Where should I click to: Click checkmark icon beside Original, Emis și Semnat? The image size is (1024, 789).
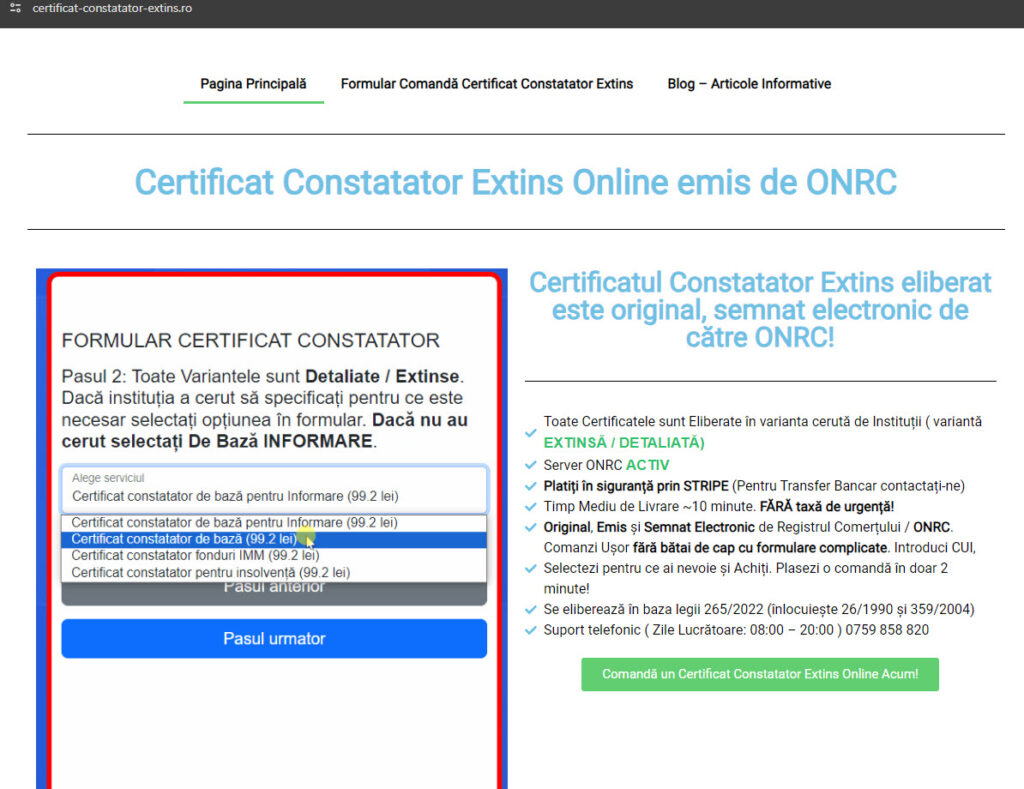click(x=531, y=527)
